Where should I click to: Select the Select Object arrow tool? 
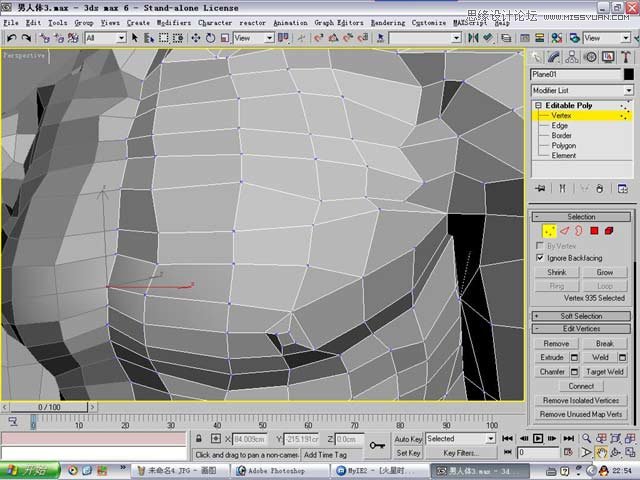coord(135,38)
